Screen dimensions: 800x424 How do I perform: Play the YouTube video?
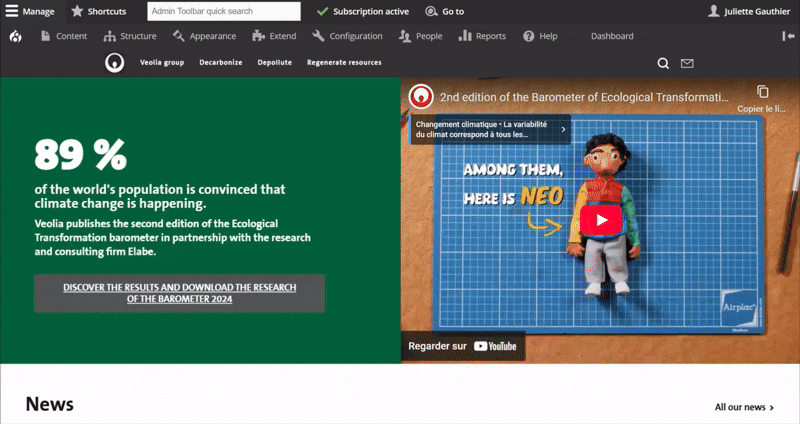[x=601, y=220]
